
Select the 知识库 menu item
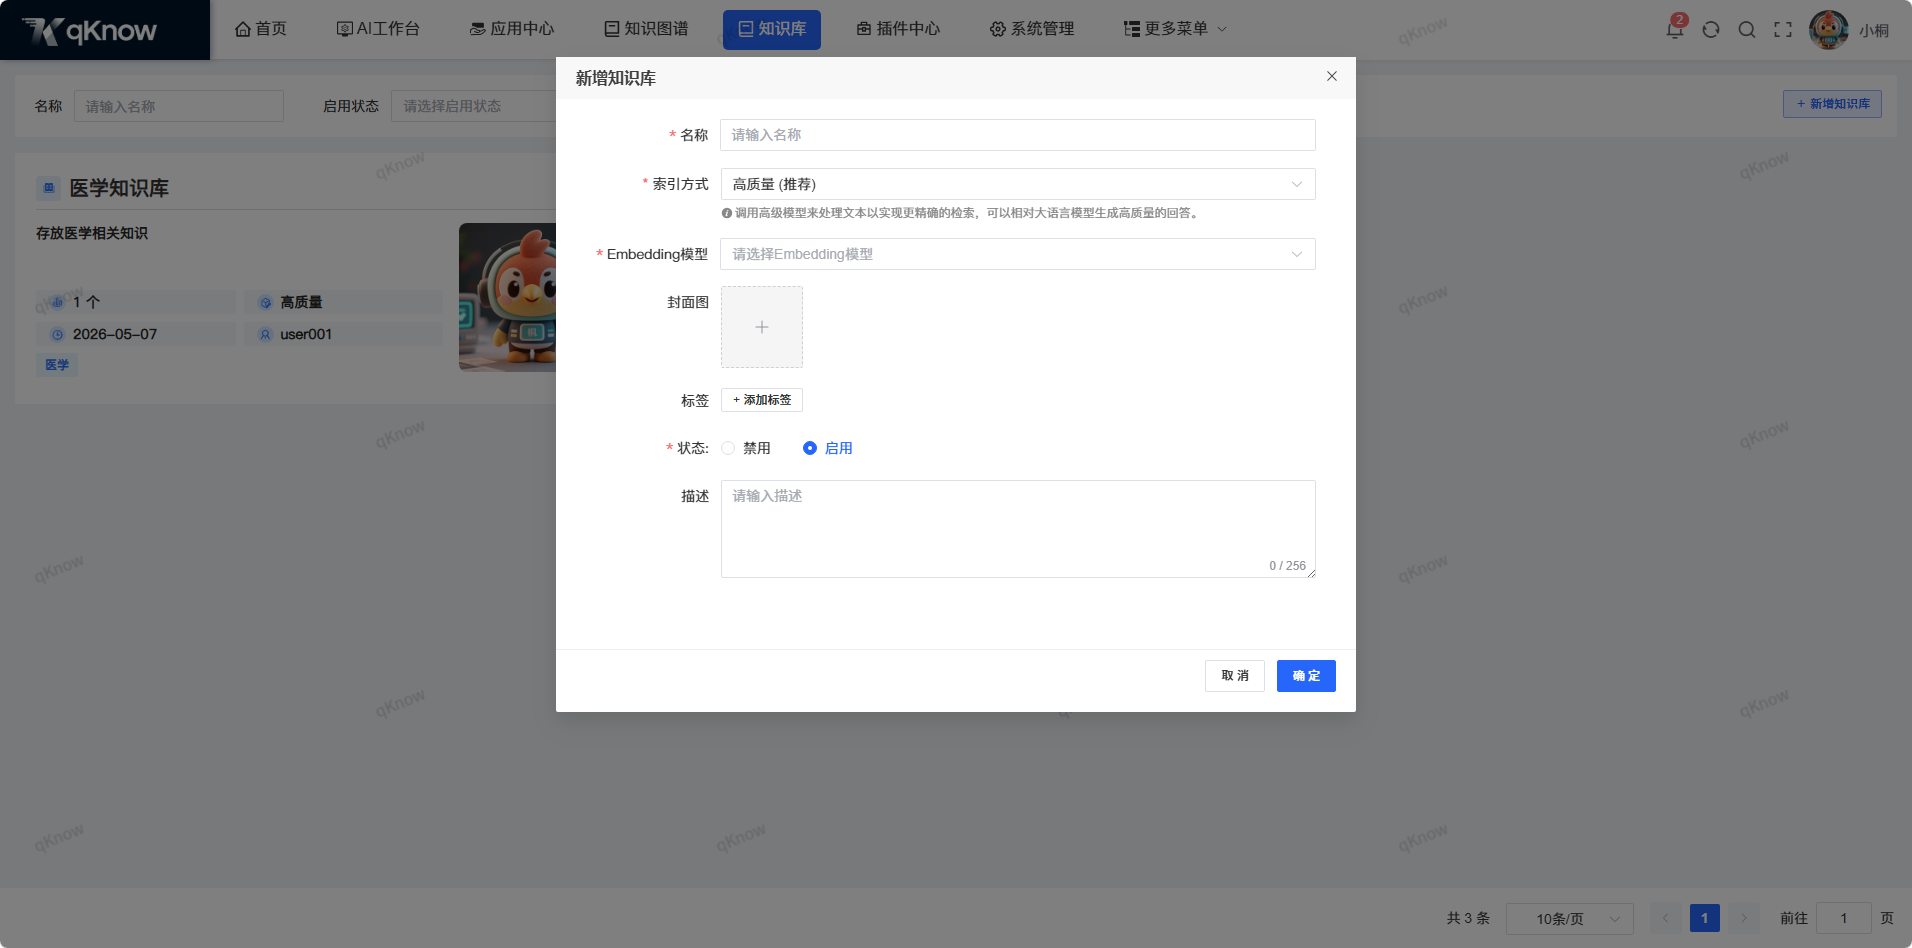pos(772,29)
